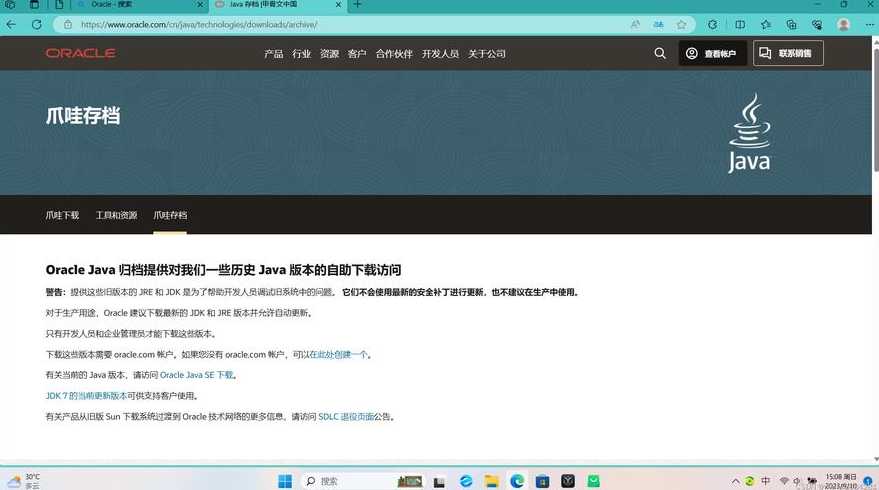Open Edge settings and more menu
This screenshot has height=490, width=879.
(x=869, y=25)
